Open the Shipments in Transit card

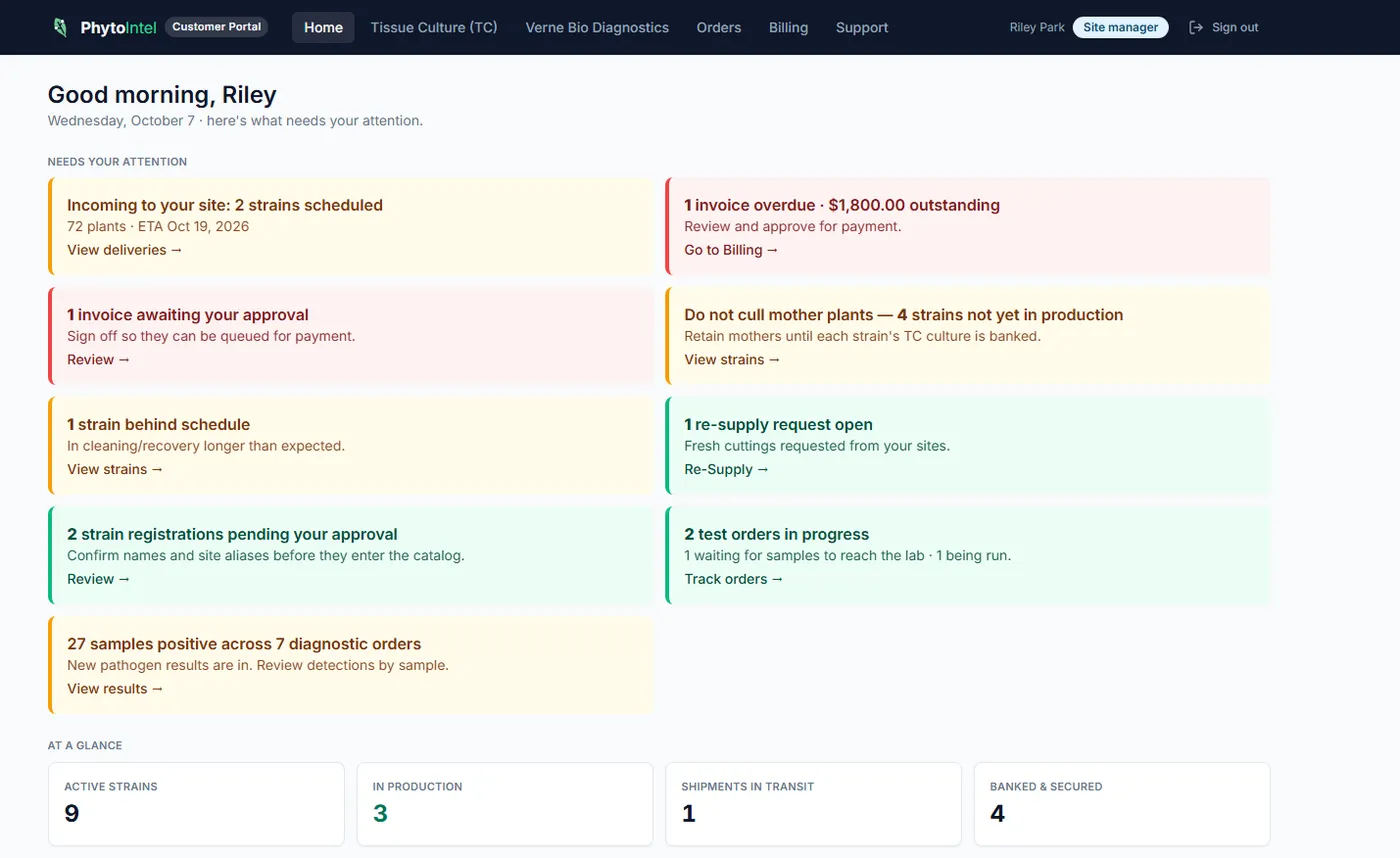click(x=813, y=804)
